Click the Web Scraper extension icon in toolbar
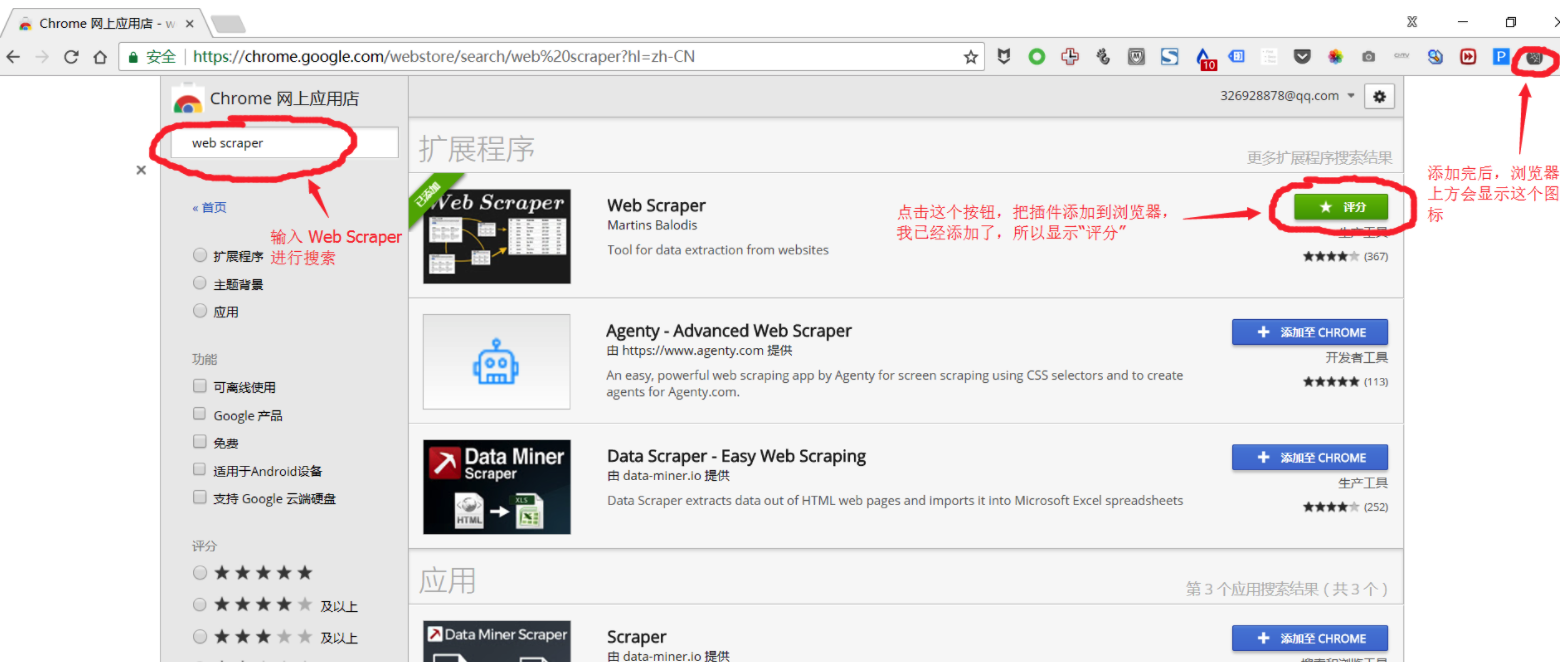This screenshot has height=662, width=1560. tap(1534, 58)
